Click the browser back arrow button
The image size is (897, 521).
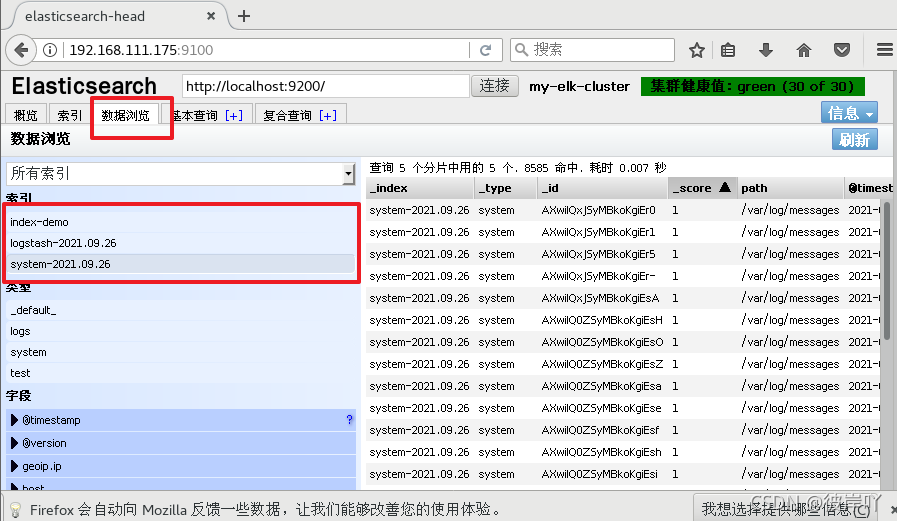[21, 50]
